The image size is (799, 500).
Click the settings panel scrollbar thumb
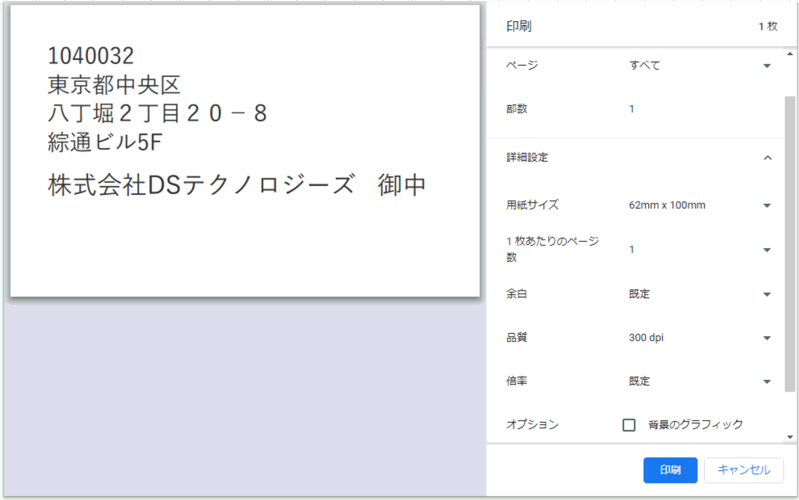point(789,244)
